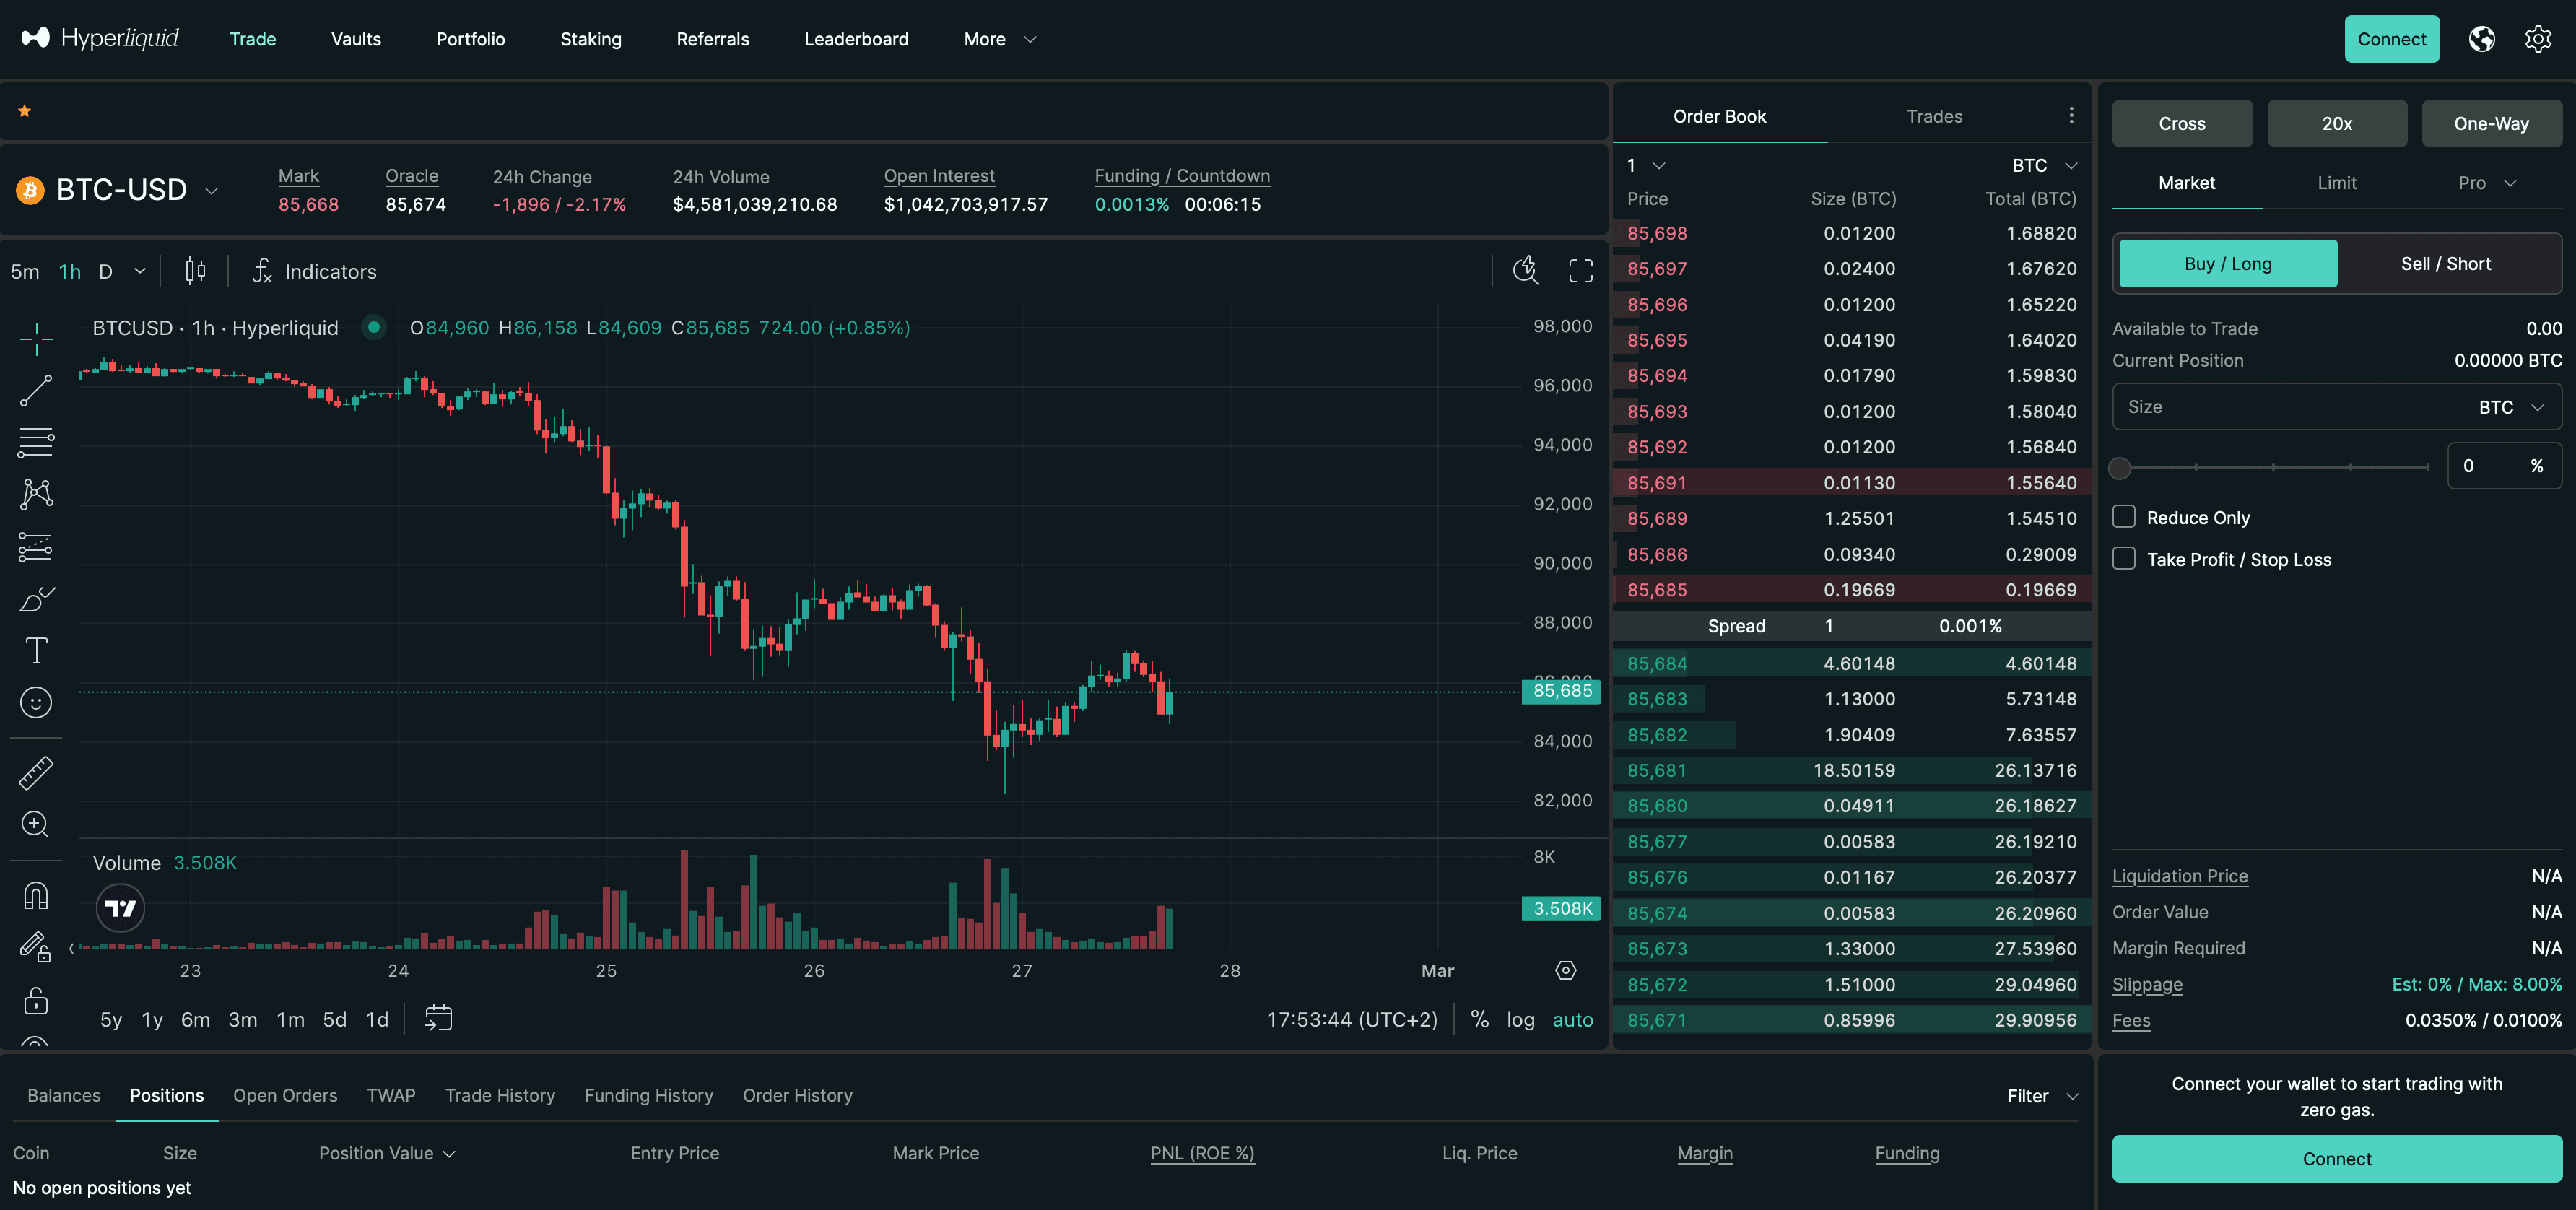Click the order size percentage slider handle

2119,467
